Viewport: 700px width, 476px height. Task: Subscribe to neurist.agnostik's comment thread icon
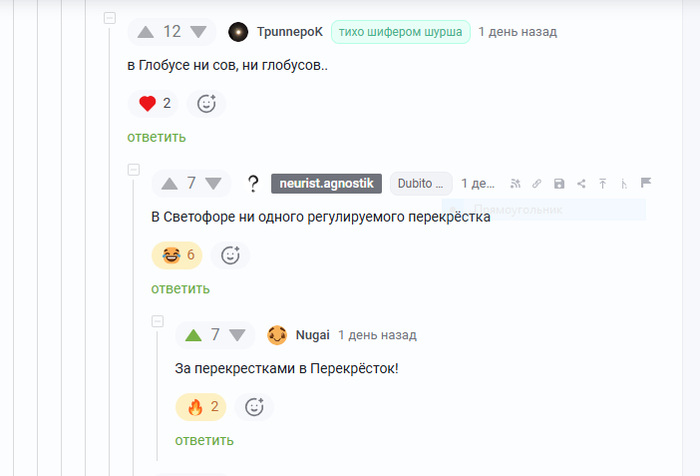(515, 184)
